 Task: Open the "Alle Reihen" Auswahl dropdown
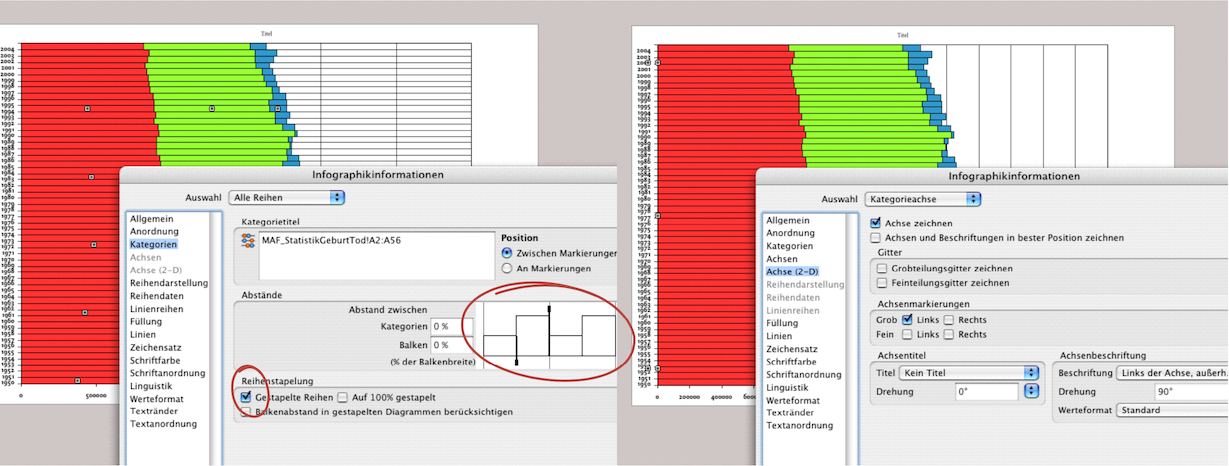click(287, 197)
